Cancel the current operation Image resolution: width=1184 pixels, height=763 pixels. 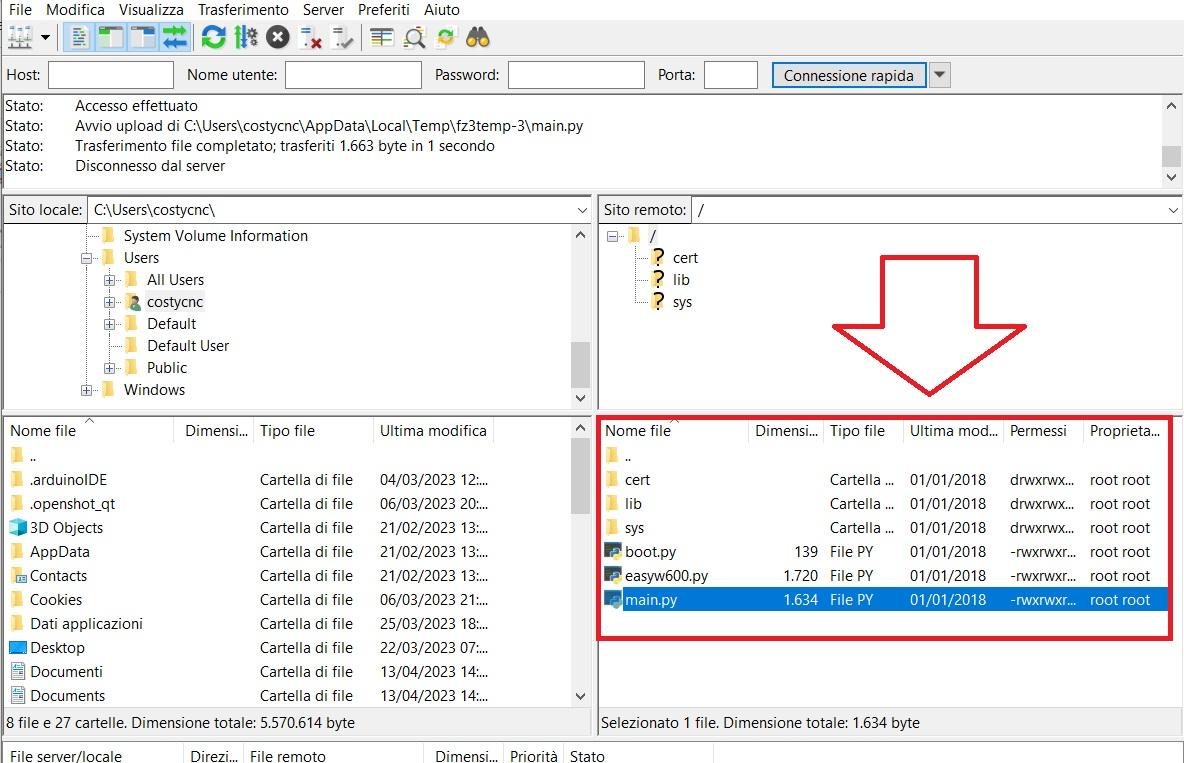pyautogui.click(x=278, y=37)
